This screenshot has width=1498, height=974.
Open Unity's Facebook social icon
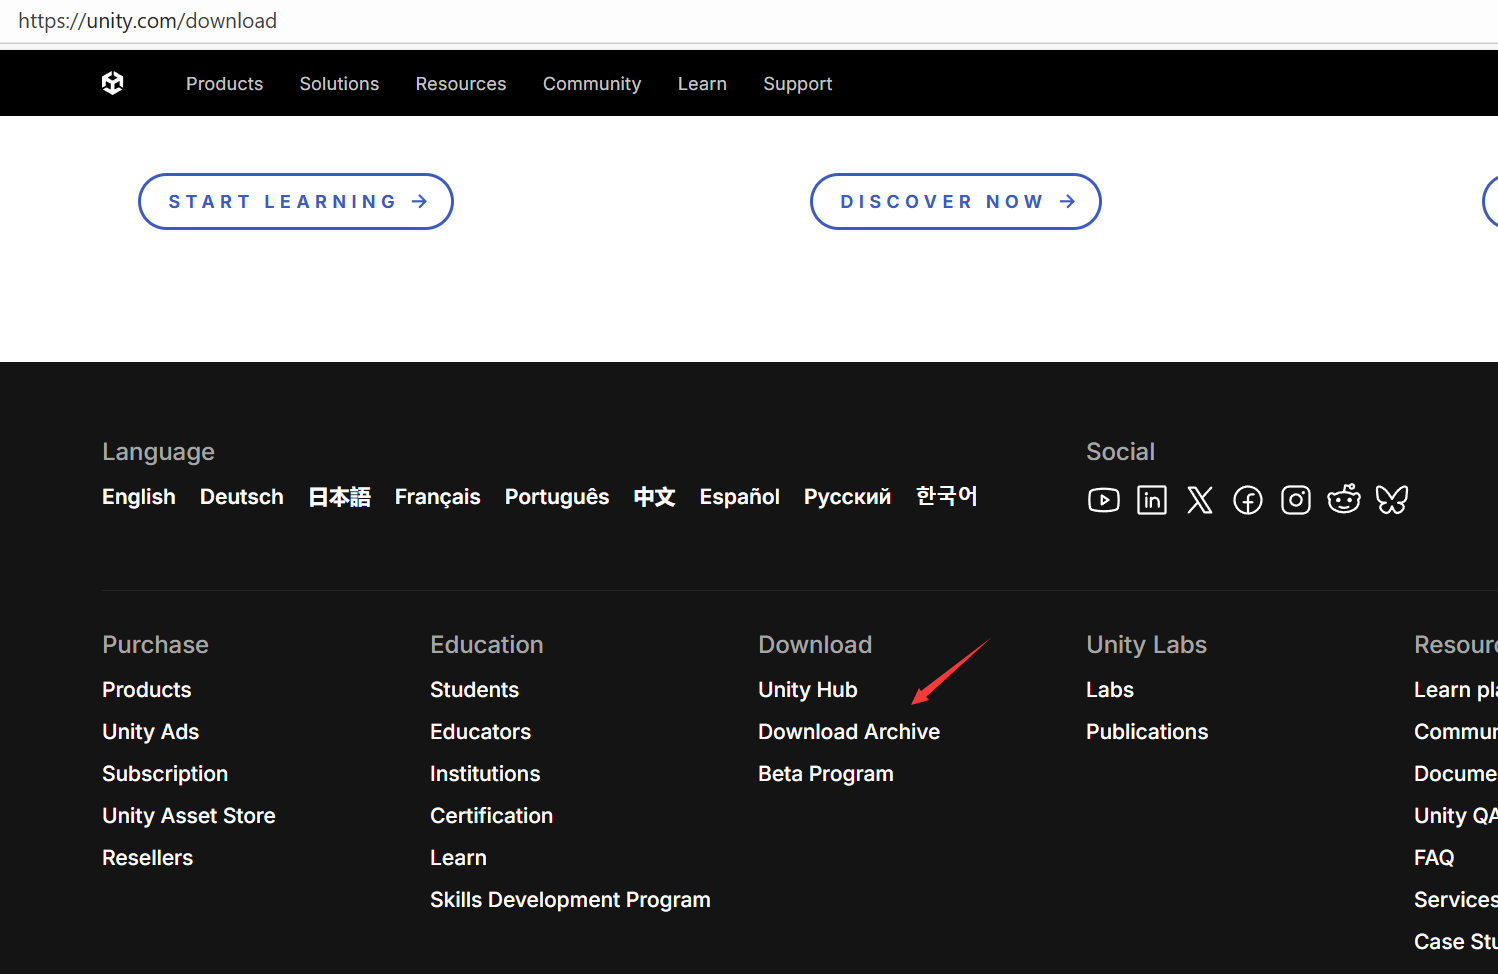[1248, 500]
